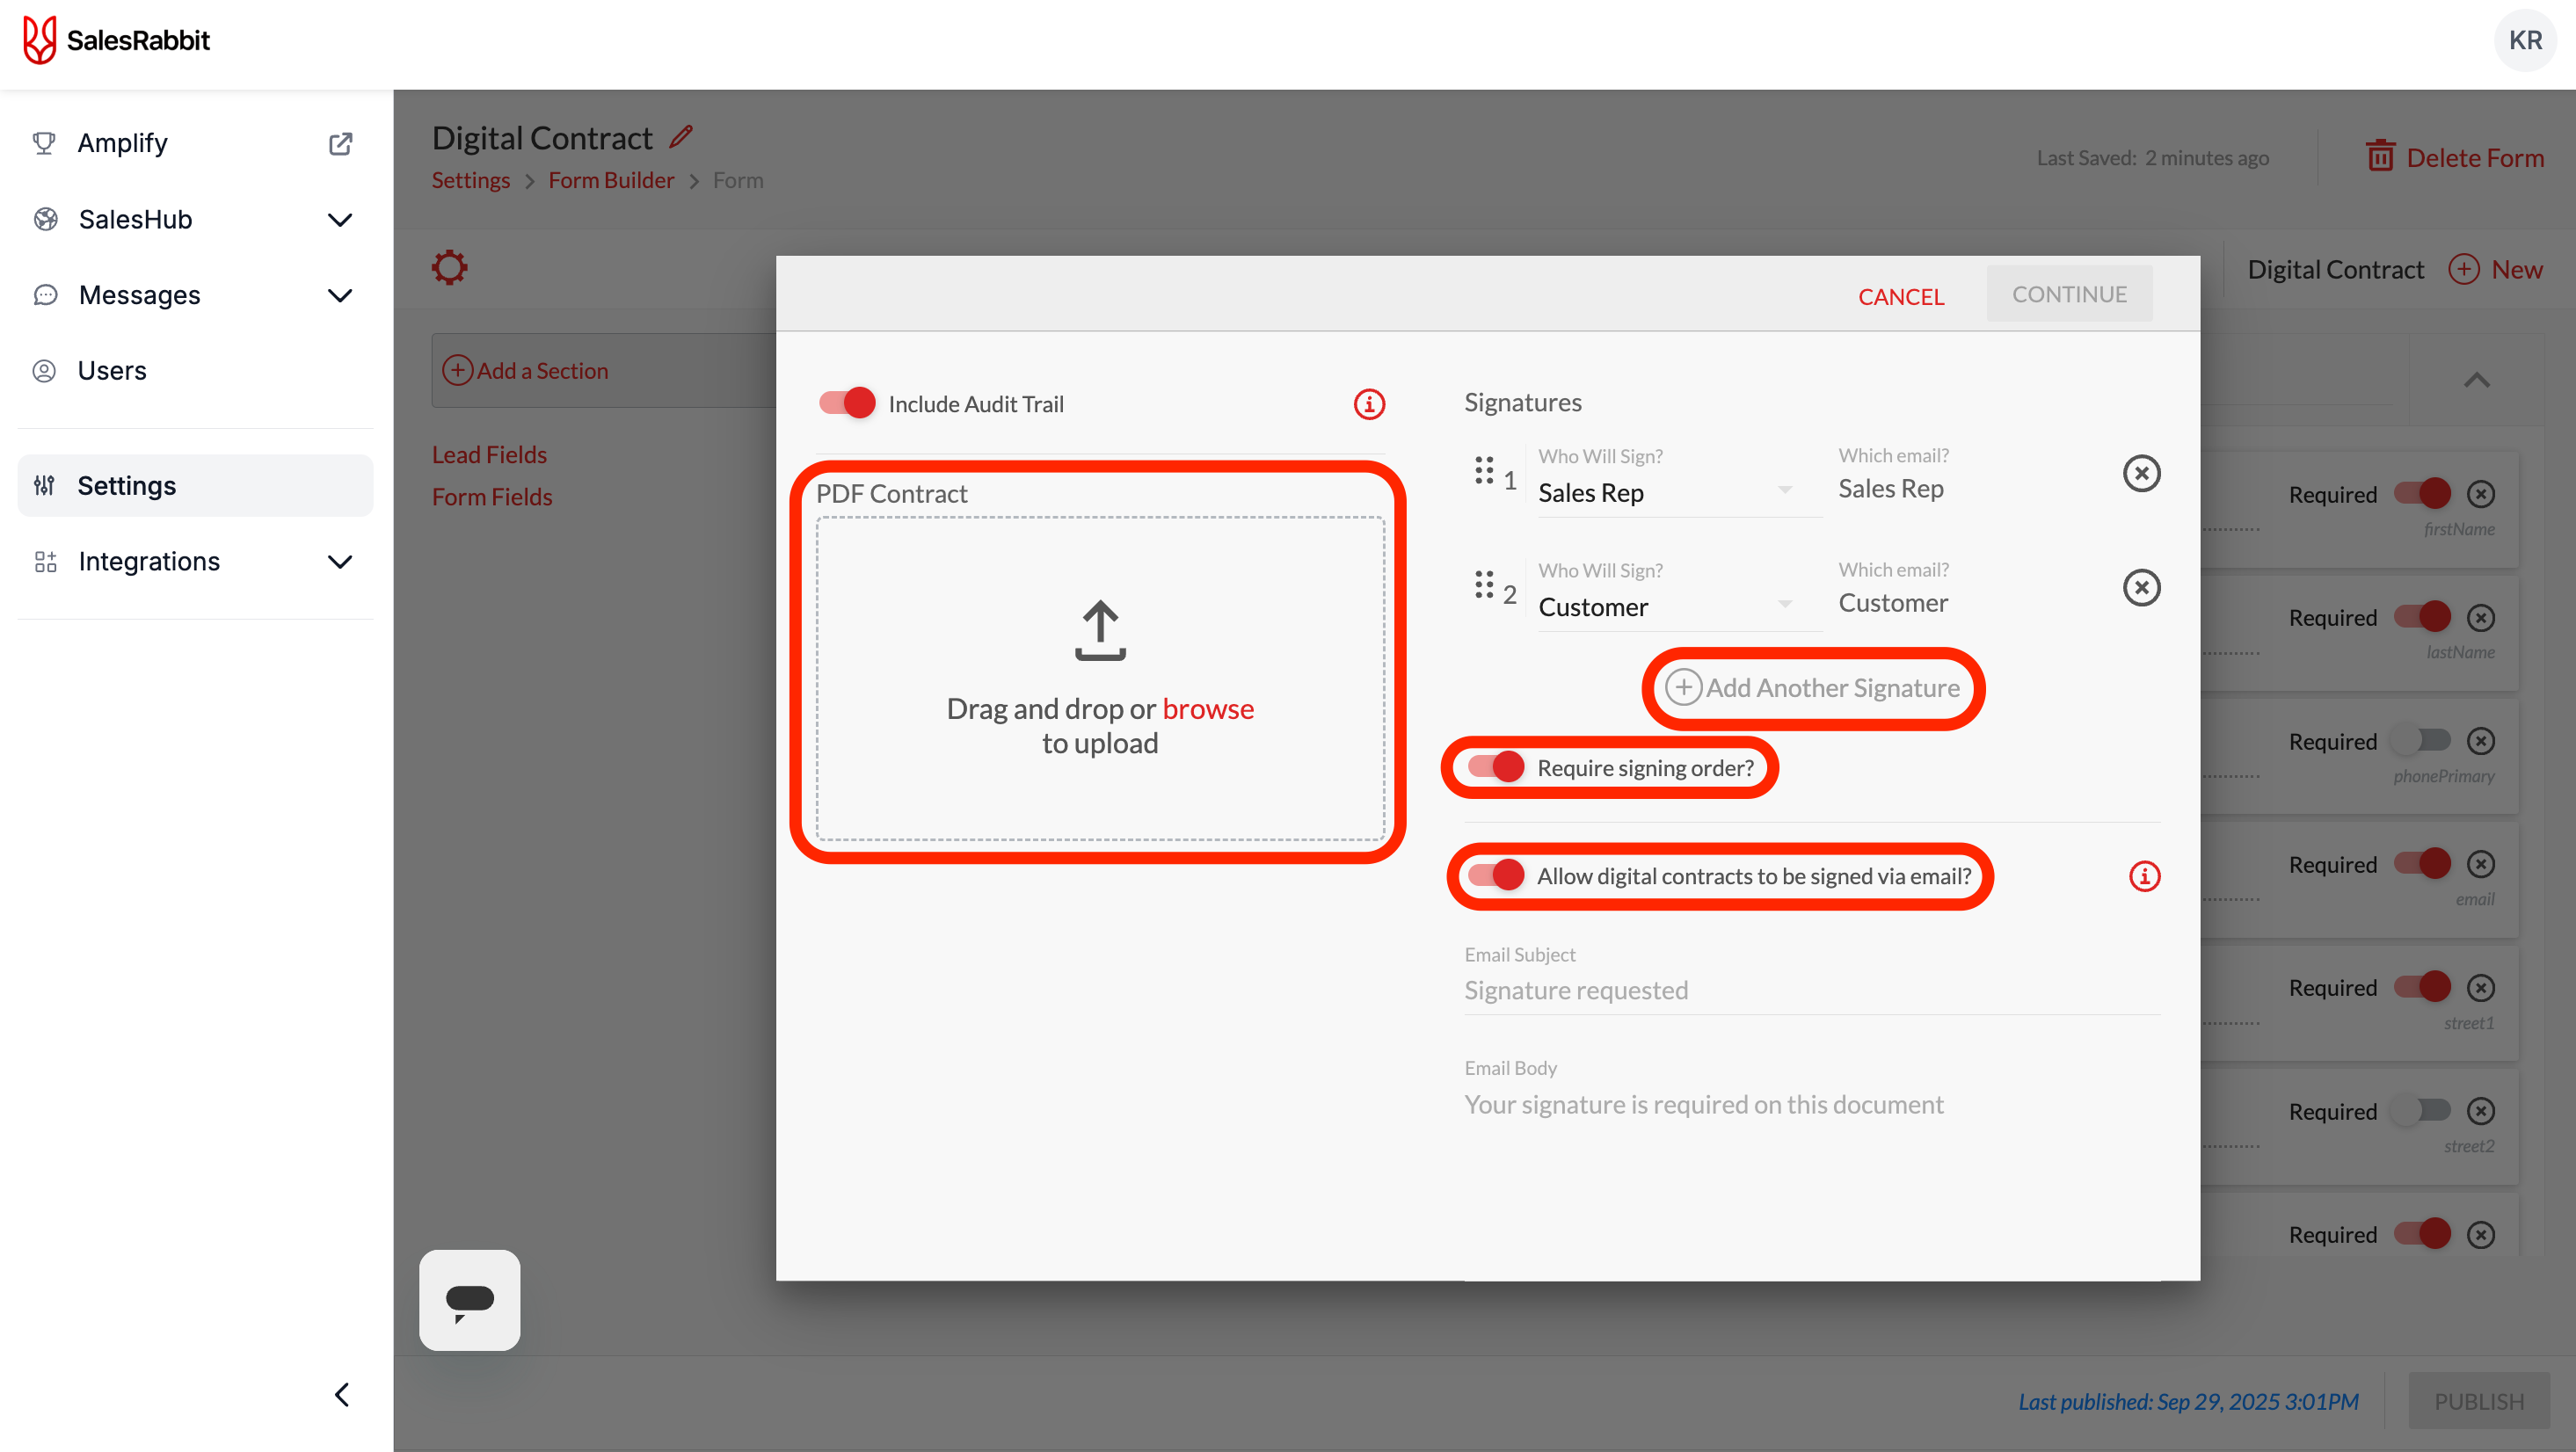Image resolution: width=2576 pixels, height=1452 pixels.
Task: Open Amplify external link icon
Action: point(340,143)
